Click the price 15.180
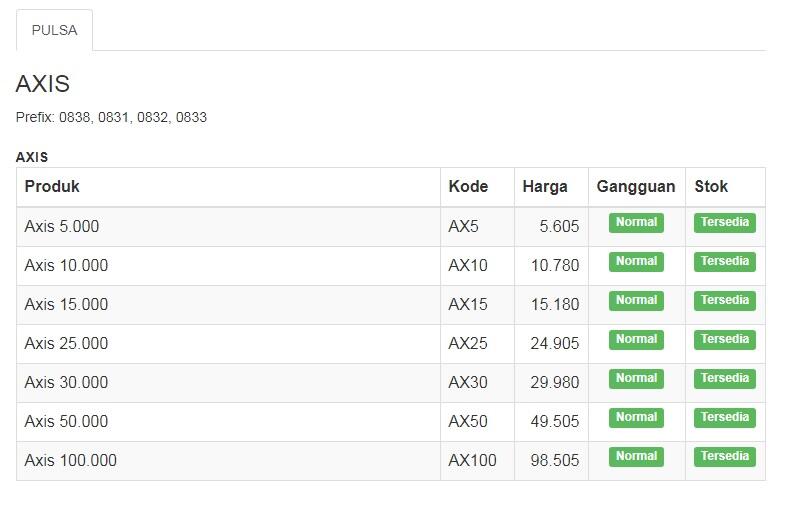 [x=555, y=305]
